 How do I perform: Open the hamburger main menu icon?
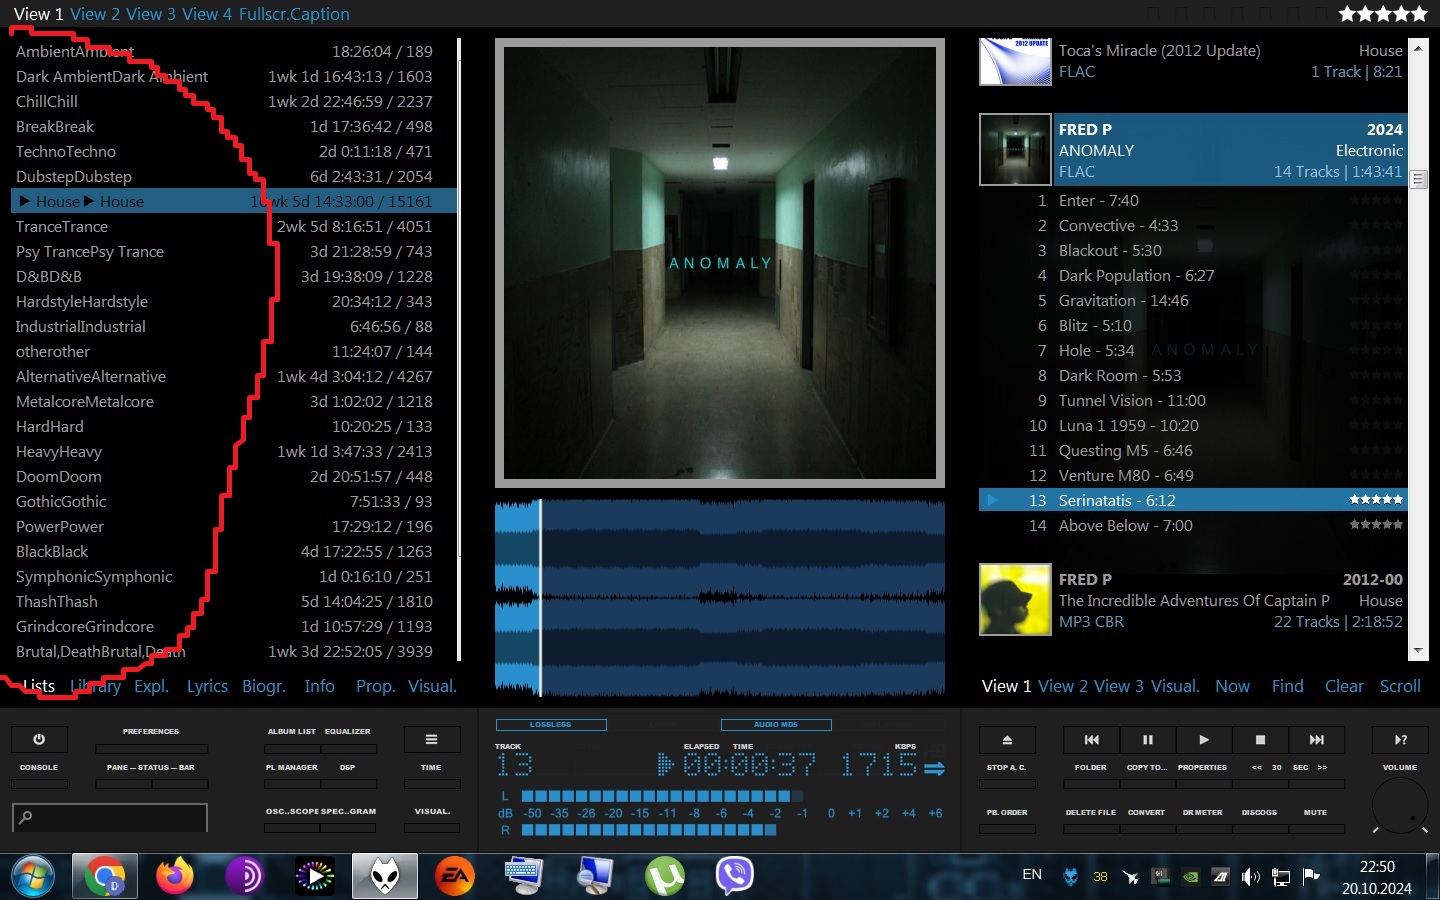click(x=431, y=740)
